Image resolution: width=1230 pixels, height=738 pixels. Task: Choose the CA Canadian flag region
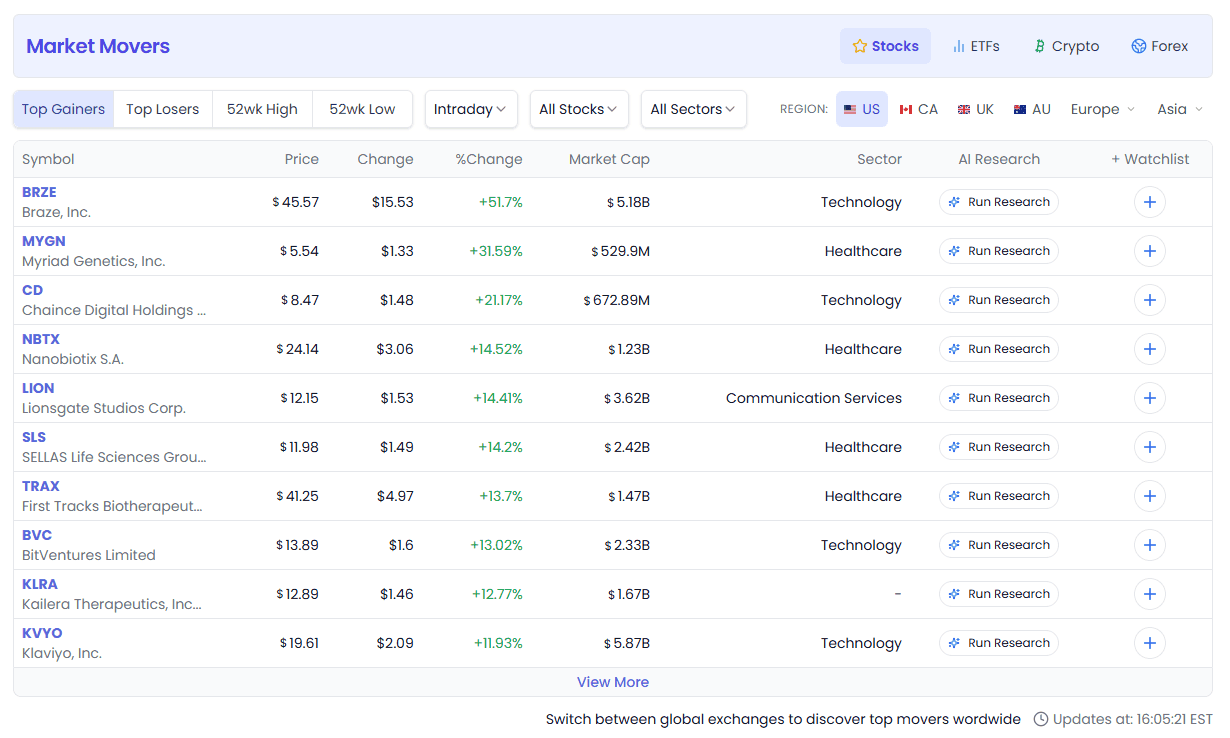(x=918, y=109)
